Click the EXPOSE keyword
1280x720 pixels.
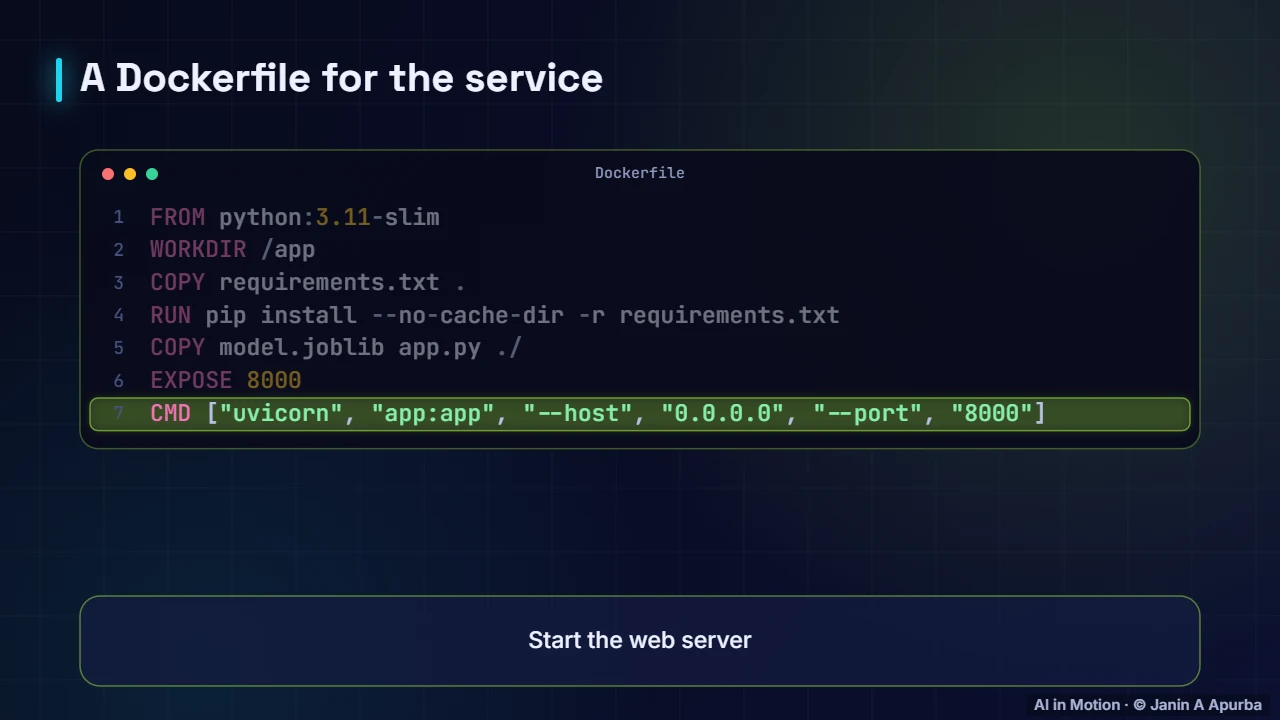pos(191,380)
